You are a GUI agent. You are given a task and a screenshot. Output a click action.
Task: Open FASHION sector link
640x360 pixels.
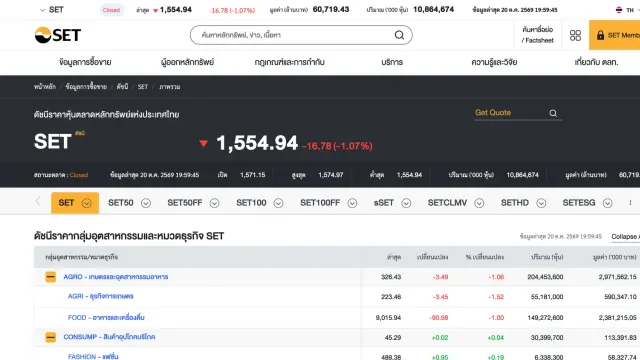point(93,356)
